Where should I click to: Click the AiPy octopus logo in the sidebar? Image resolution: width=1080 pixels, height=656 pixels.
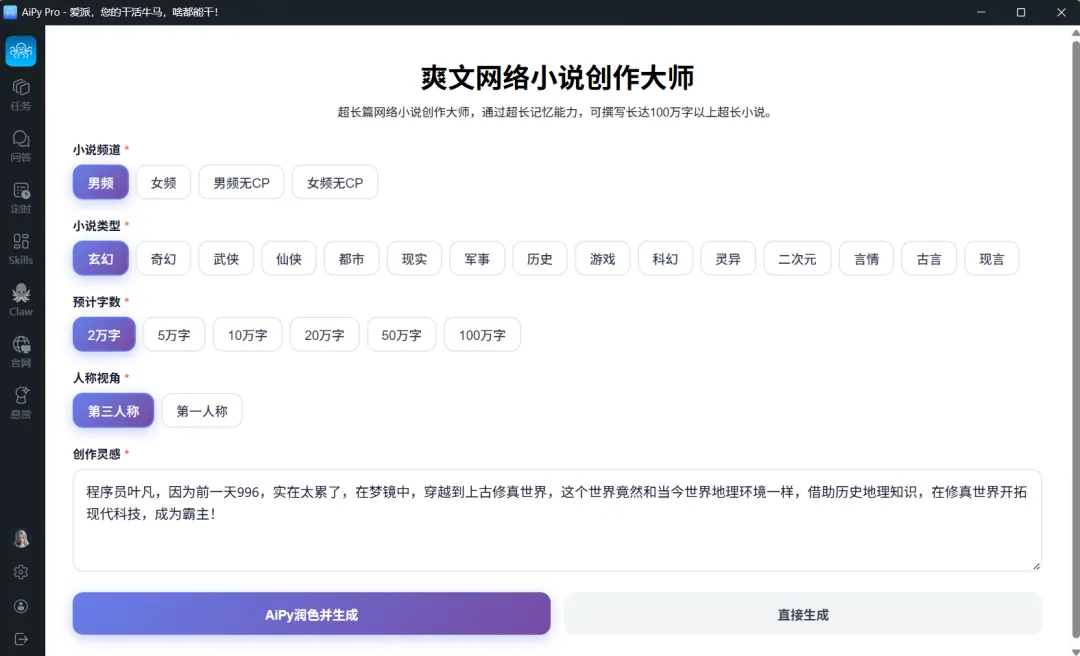[x=21, y=51]
